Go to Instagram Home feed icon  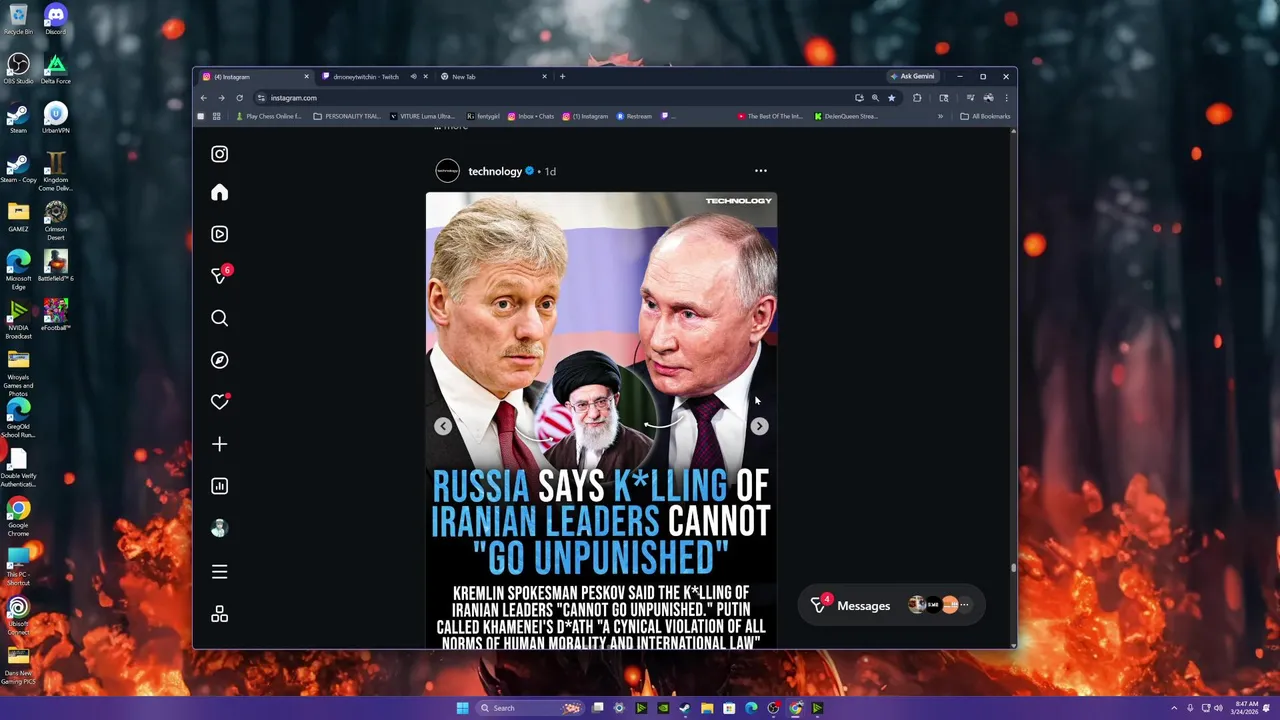[219, 192]
